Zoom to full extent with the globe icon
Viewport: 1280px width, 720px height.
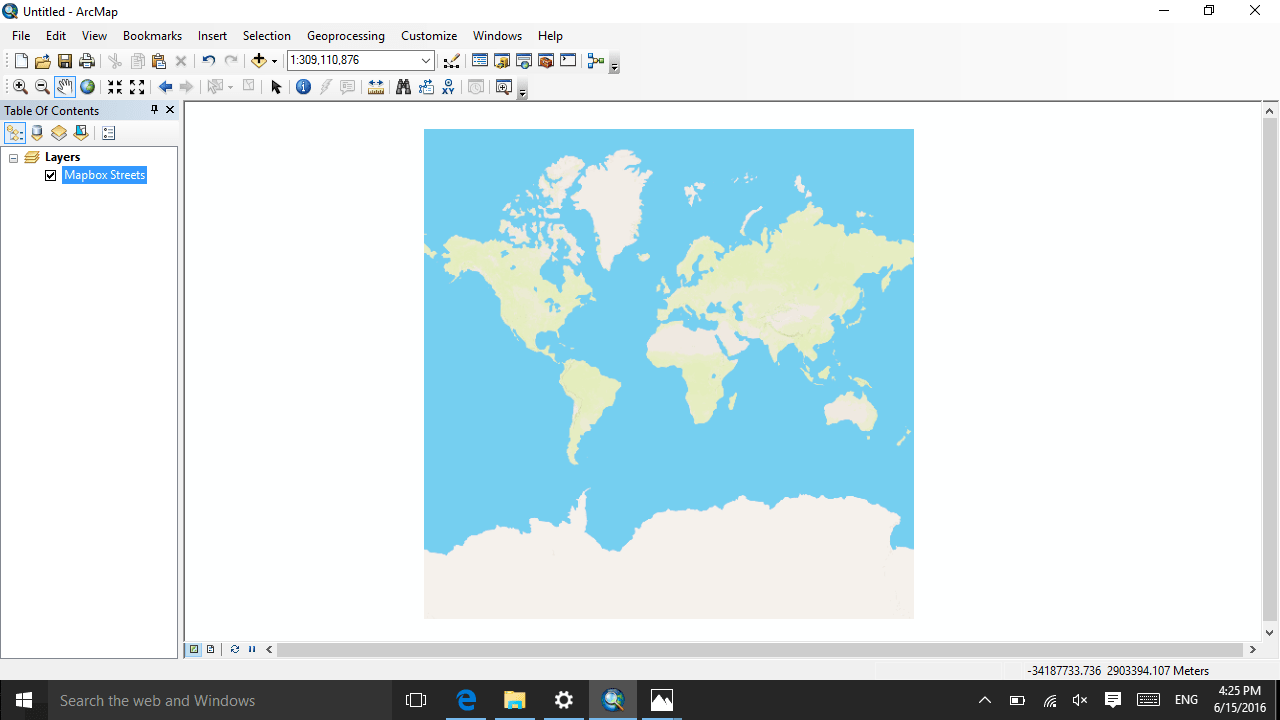87,87
